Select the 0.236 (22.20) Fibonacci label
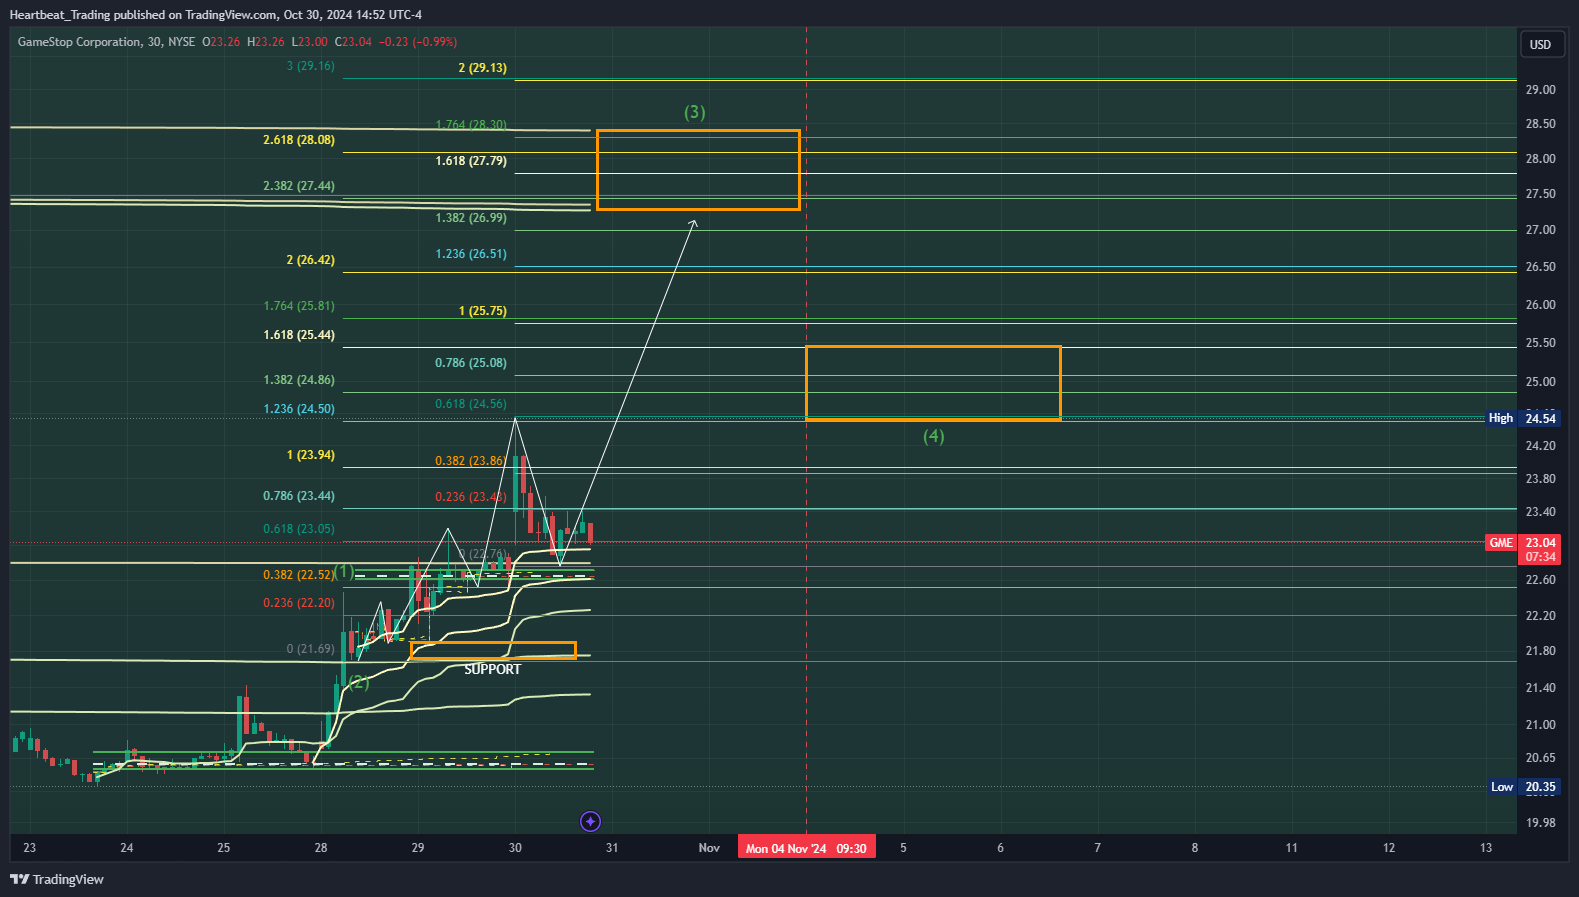Image resolution: width=1579 pixels, height=897 pixels. [299, 603]
